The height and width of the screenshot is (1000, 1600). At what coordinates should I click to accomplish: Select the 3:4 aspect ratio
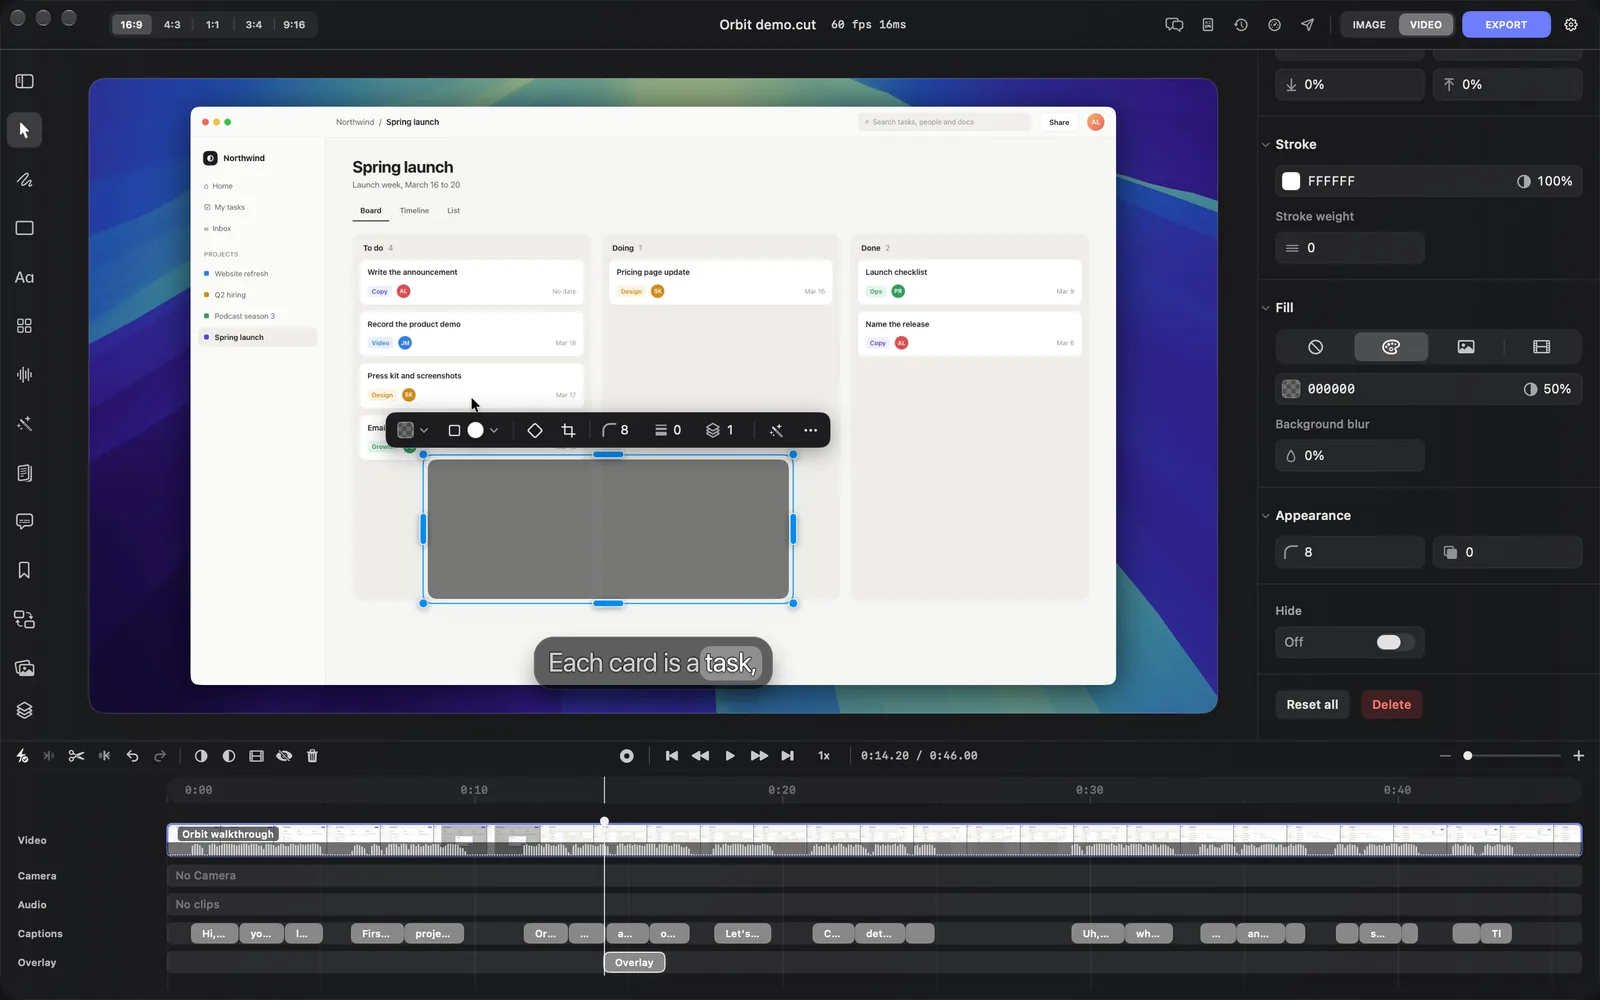pos(254,25)
